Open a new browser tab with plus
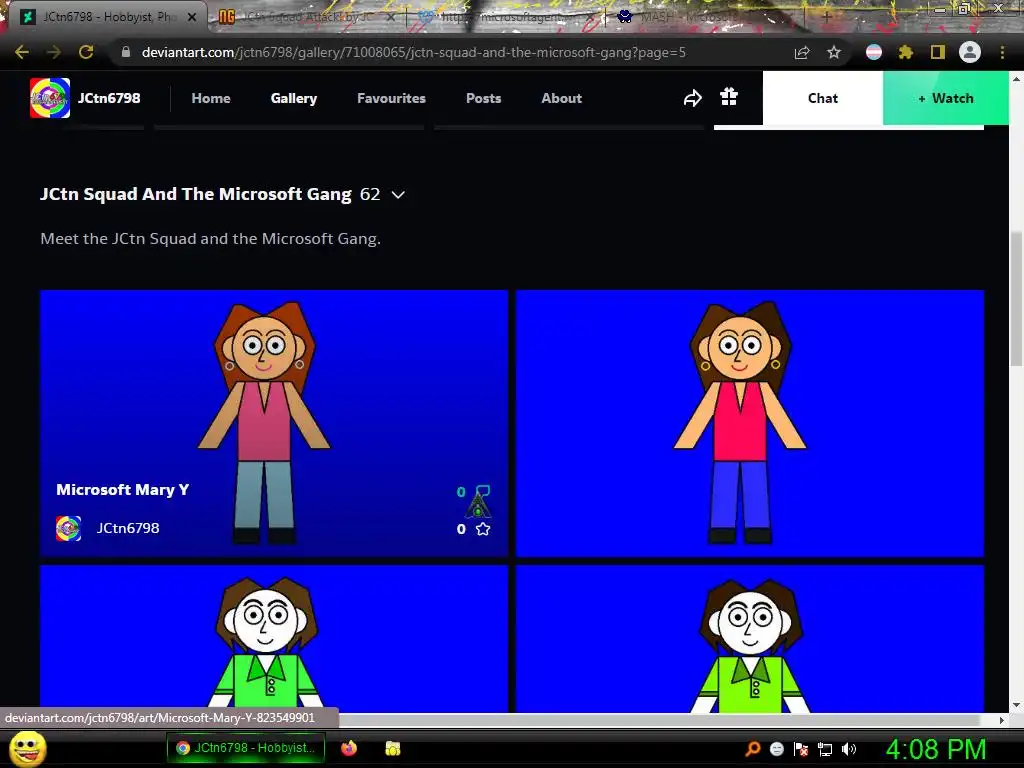The height and width of the screenshot is (768, 1024). pyautogui.click(x=826, y=17)
